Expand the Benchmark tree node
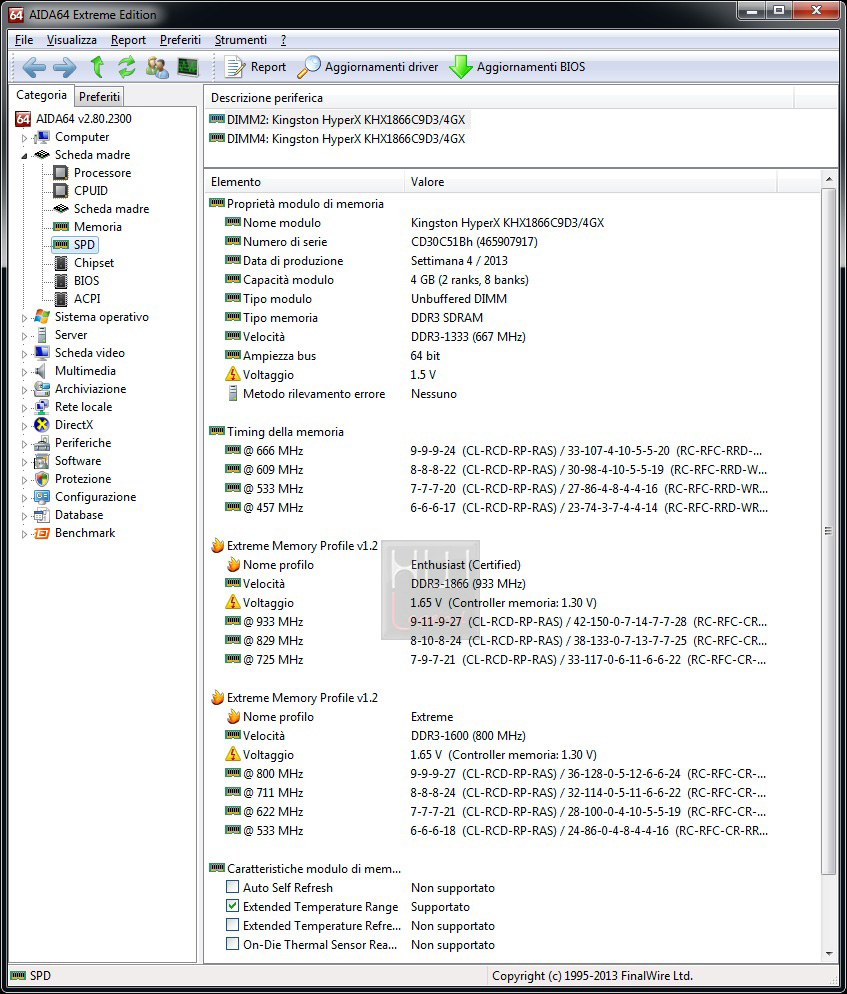847x994 pixels. point(24,534)
